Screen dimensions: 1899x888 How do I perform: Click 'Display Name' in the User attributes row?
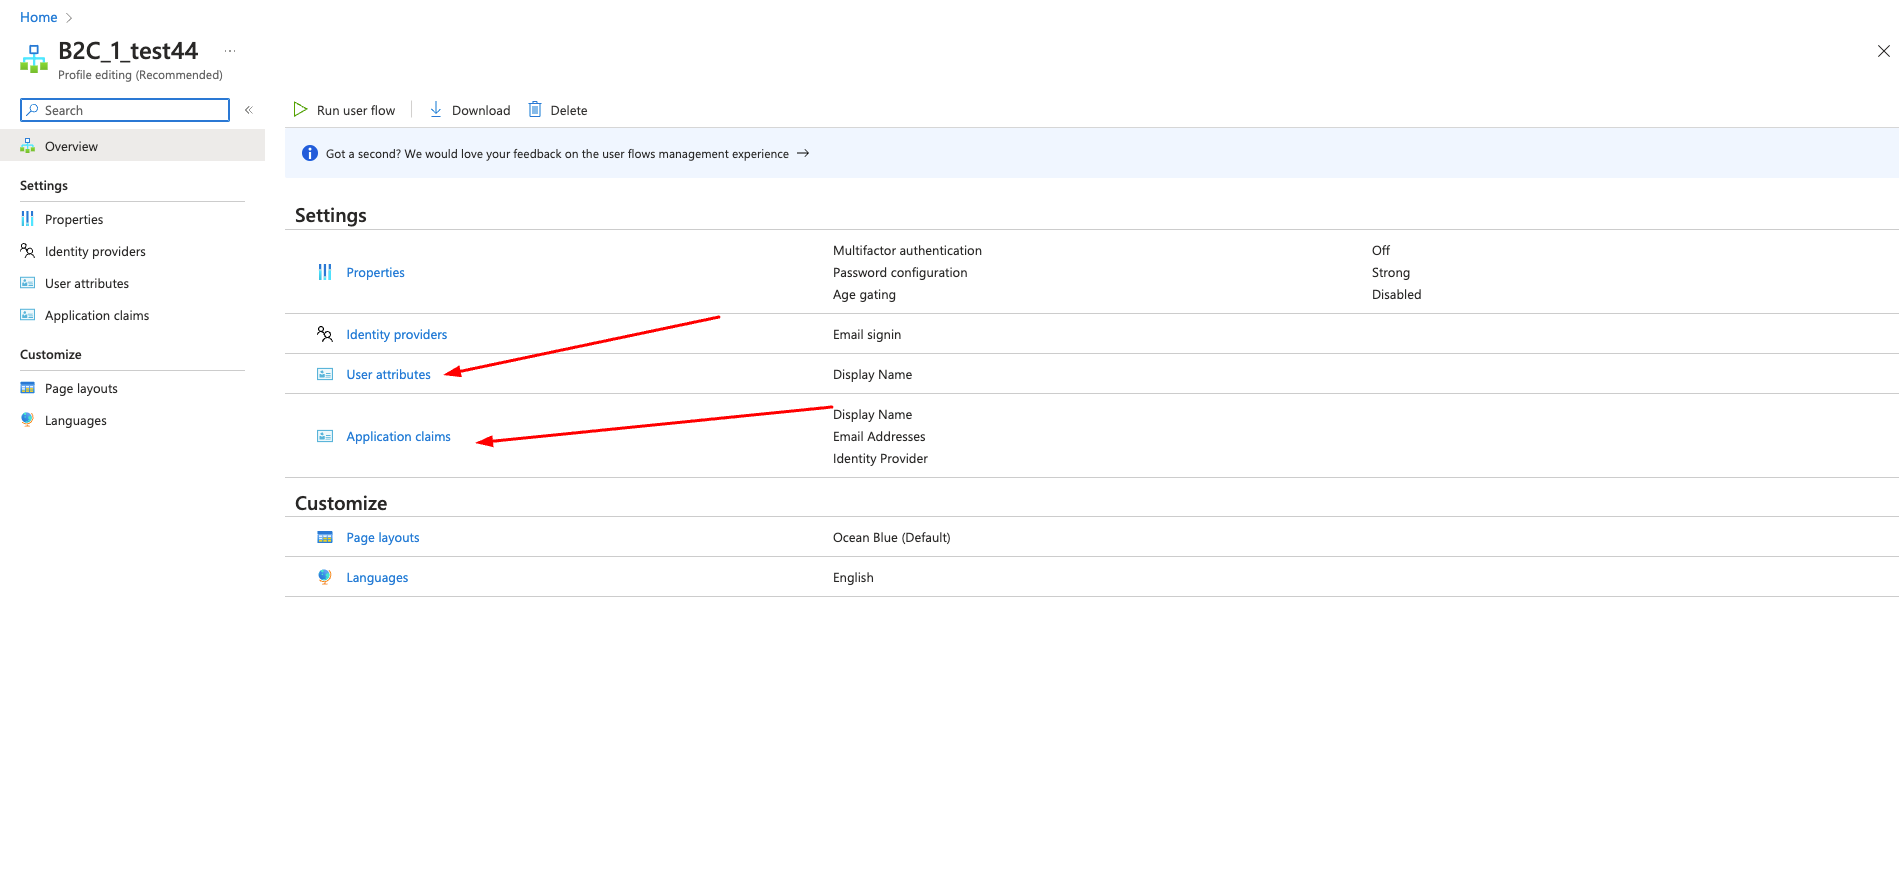pyautogui.click(x=872, y=374)
